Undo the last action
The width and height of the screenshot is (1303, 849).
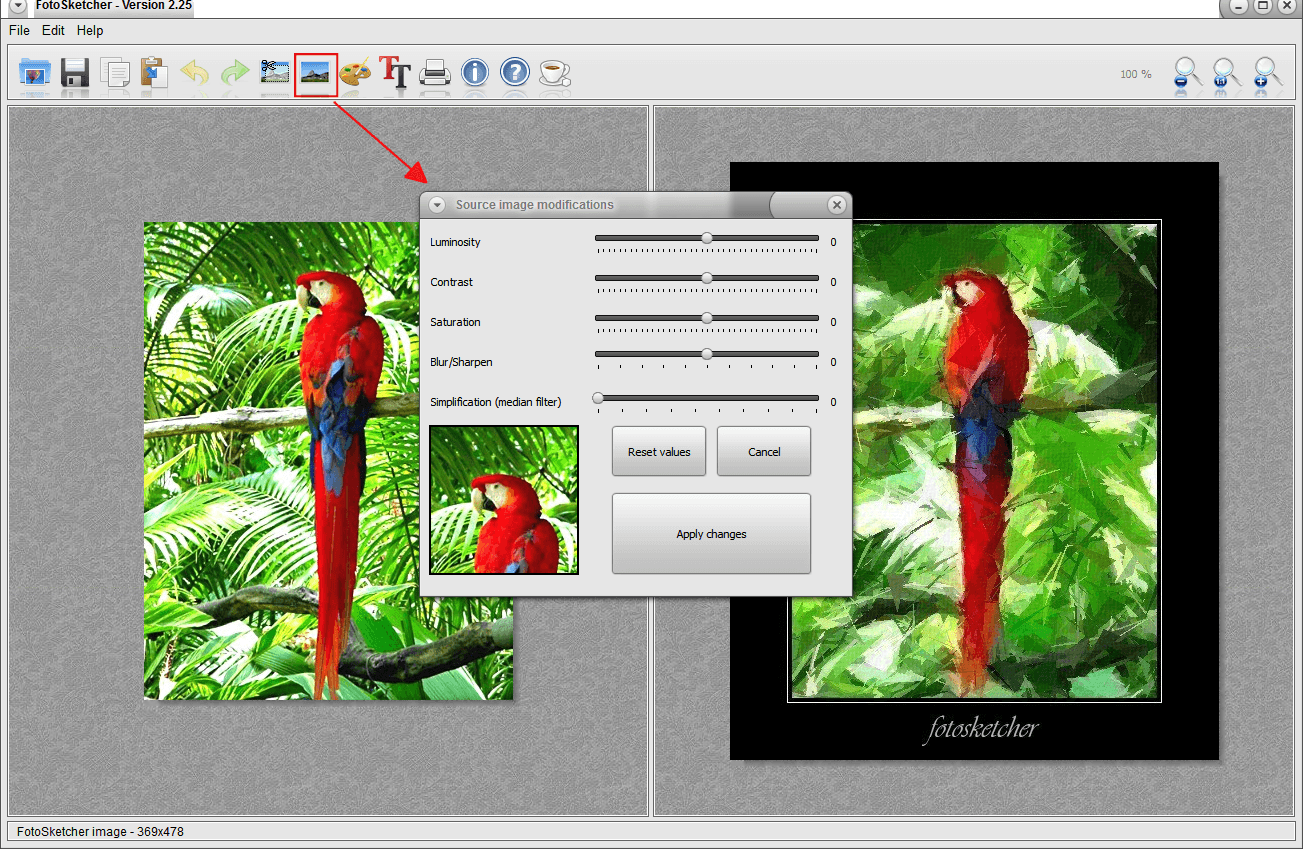pyautogui.click(x=195, y=73)
